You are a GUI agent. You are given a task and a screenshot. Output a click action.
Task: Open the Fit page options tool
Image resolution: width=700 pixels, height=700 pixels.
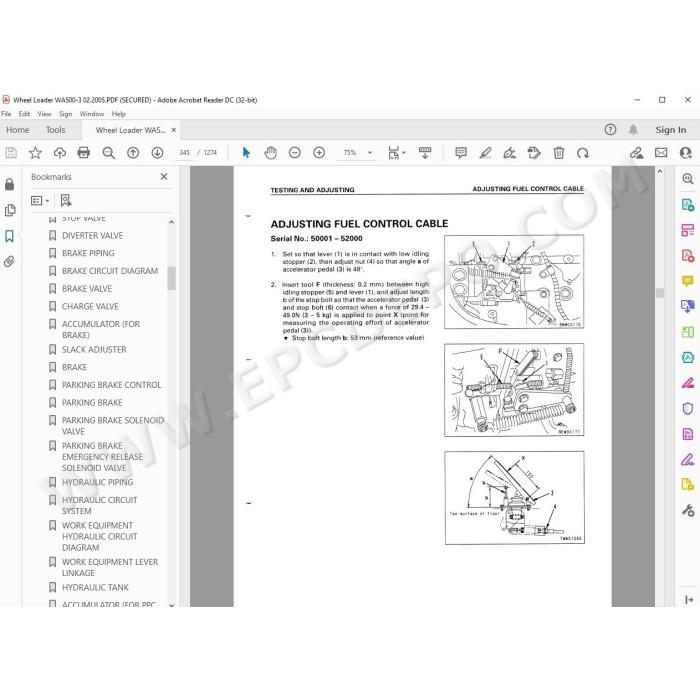coord(396,153)
